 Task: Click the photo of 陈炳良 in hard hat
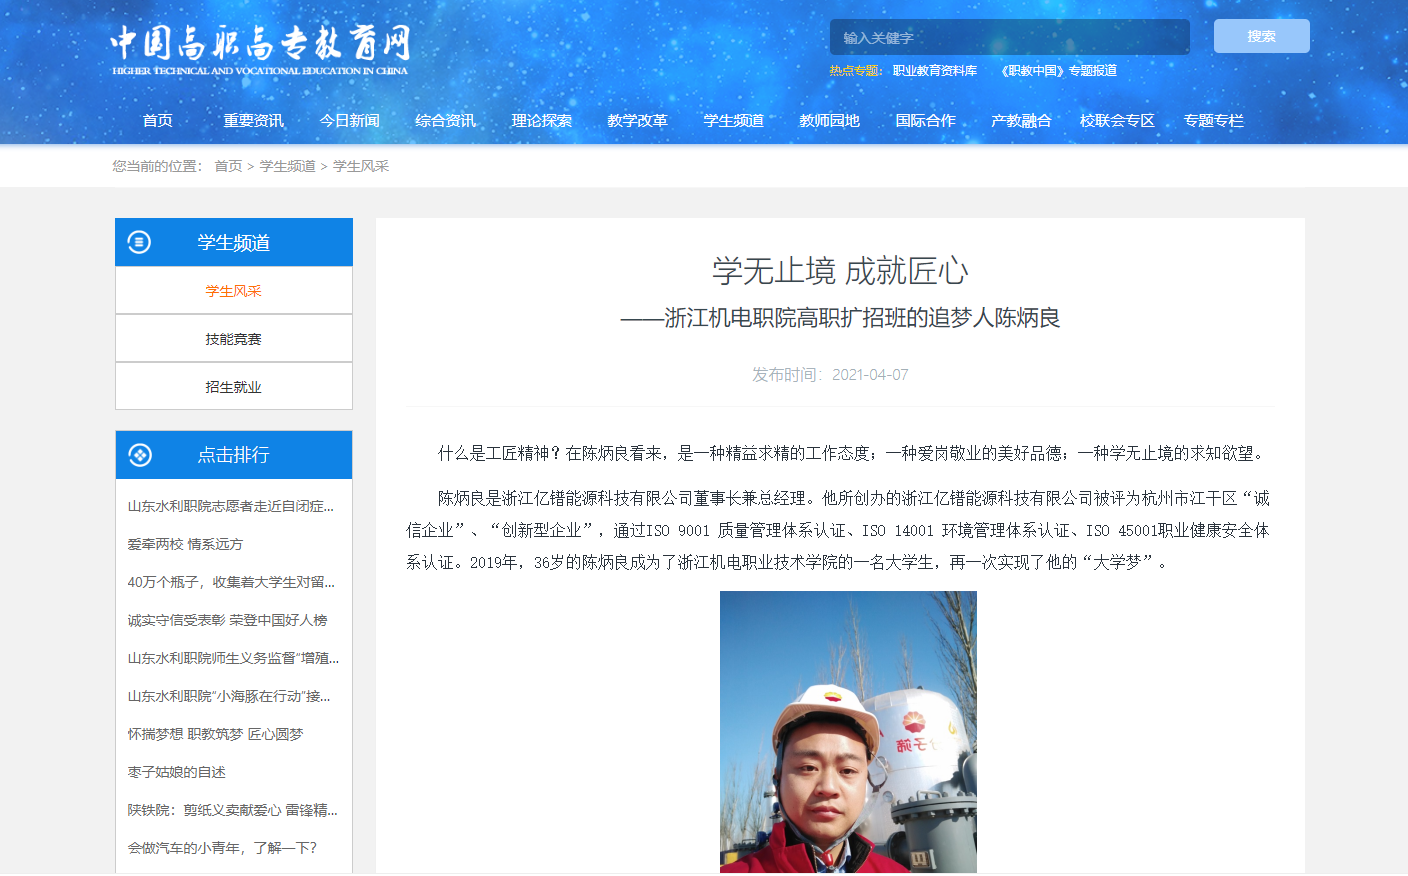click(848, 731)
